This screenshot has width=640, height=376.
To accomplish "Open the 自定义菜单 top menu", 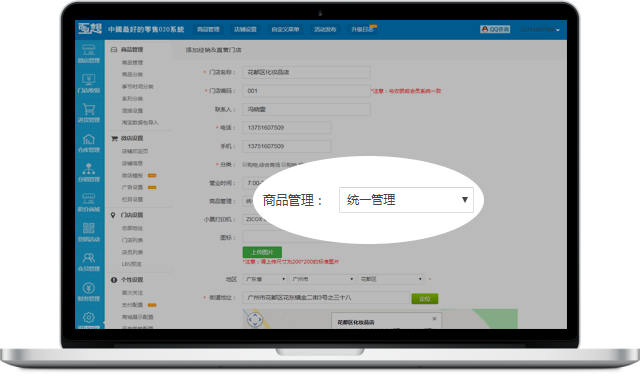I will 285,29.
